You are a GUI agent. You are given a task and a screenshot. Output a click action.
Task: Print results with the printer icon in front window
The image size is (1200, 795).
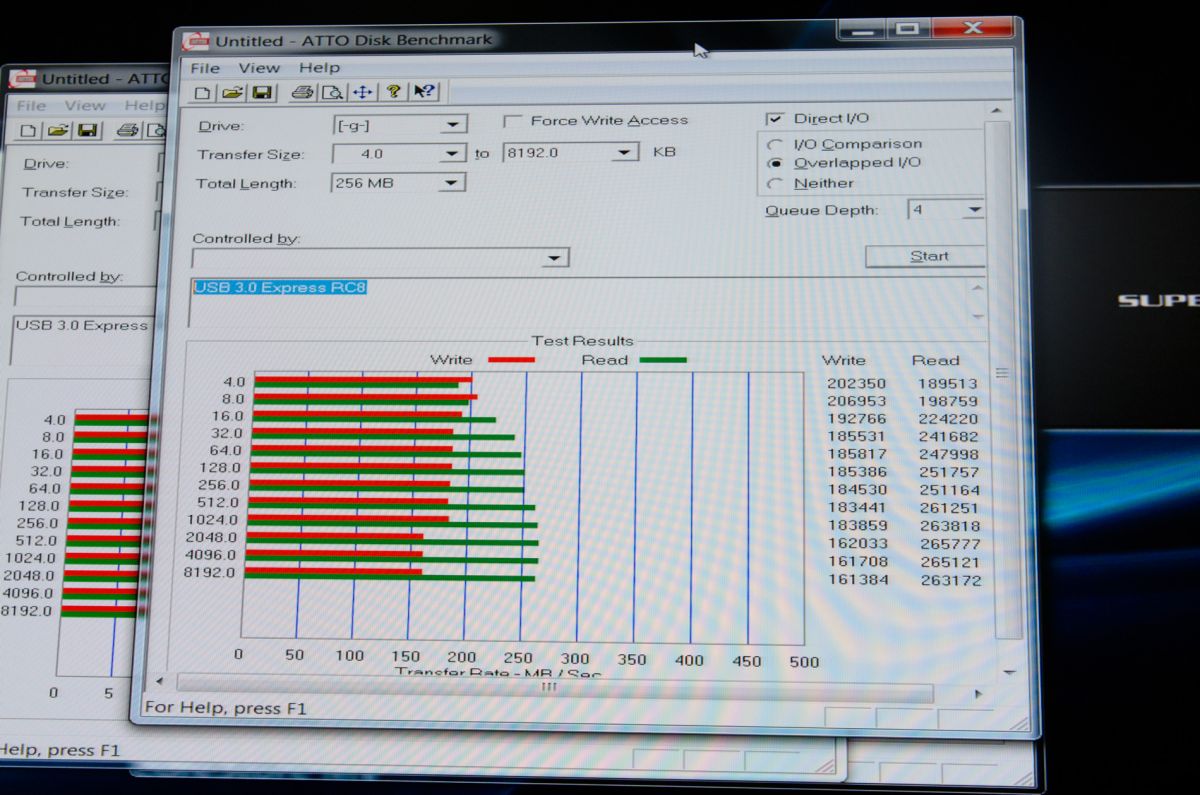pyautogui.click(x=301, y=93)
